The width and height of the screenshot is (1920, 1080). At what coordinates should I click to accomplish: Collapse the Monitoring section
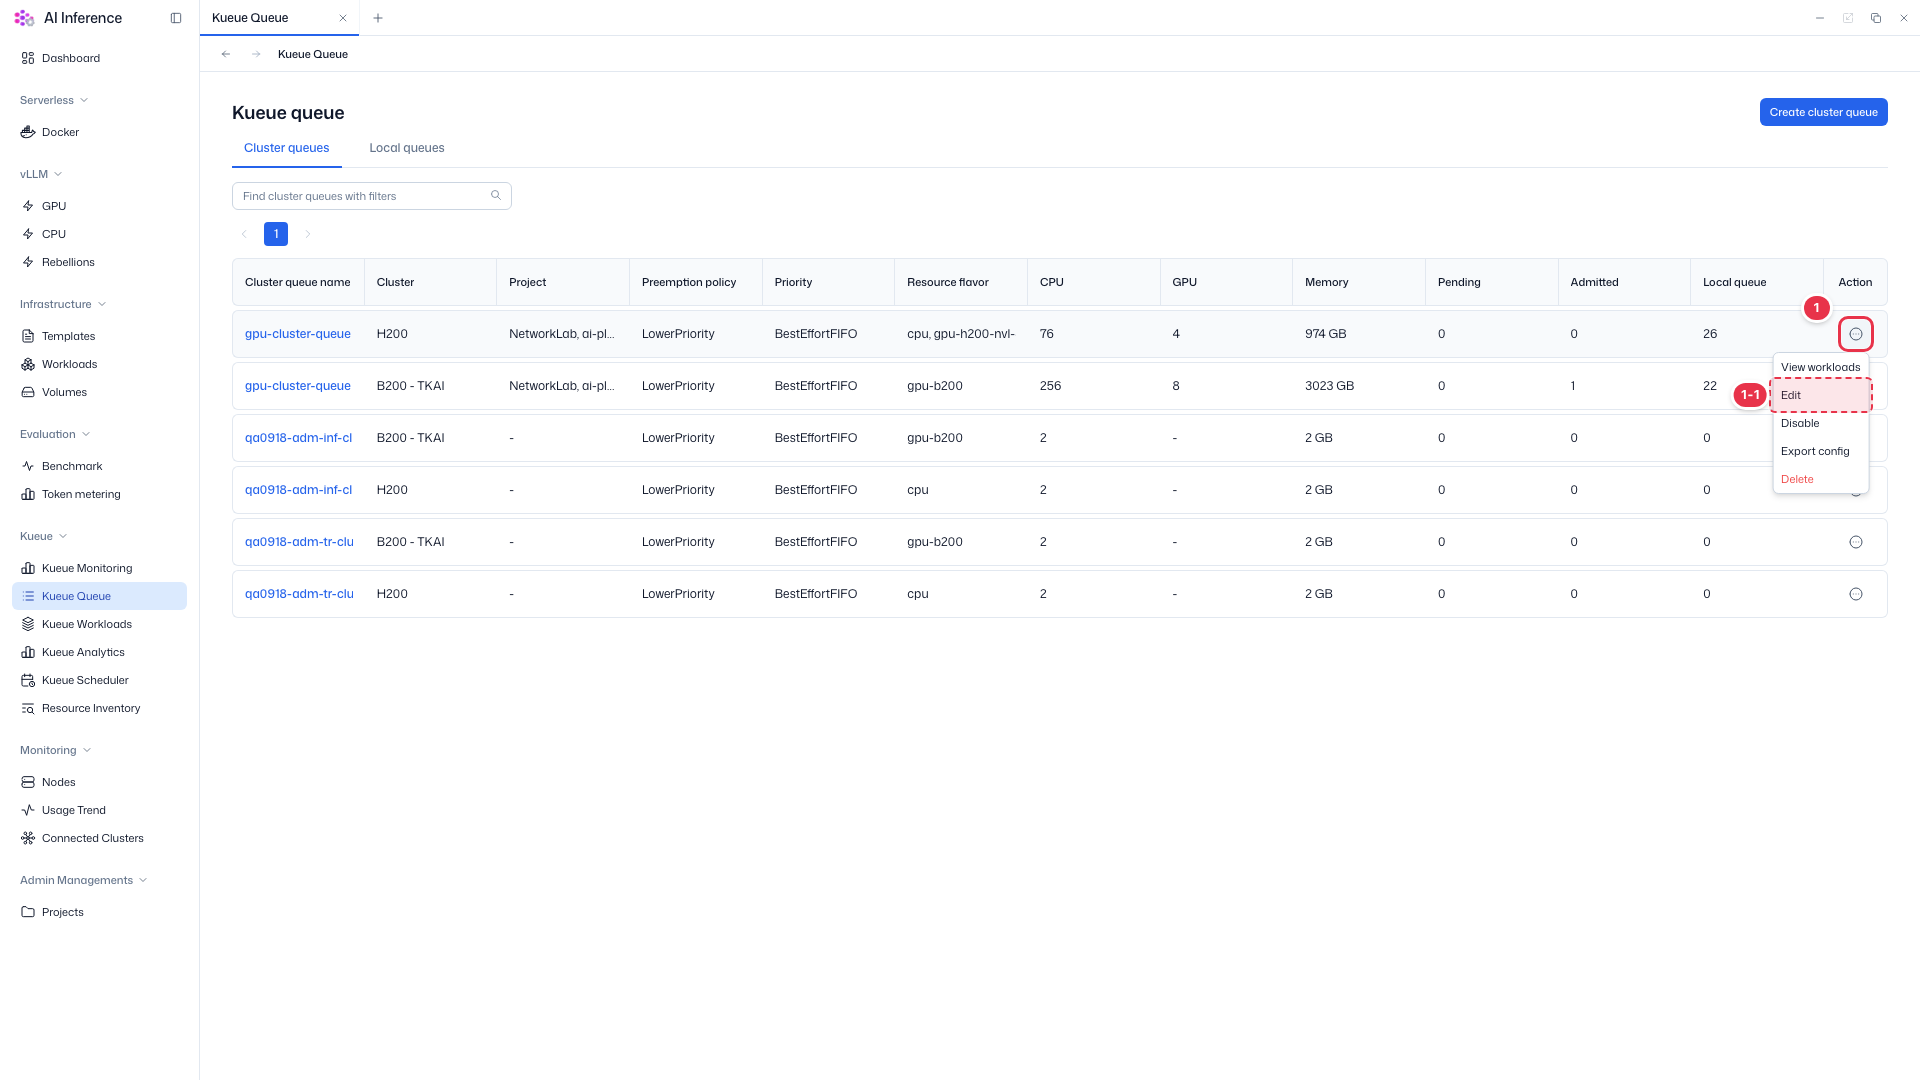click(x=55, y=750)
